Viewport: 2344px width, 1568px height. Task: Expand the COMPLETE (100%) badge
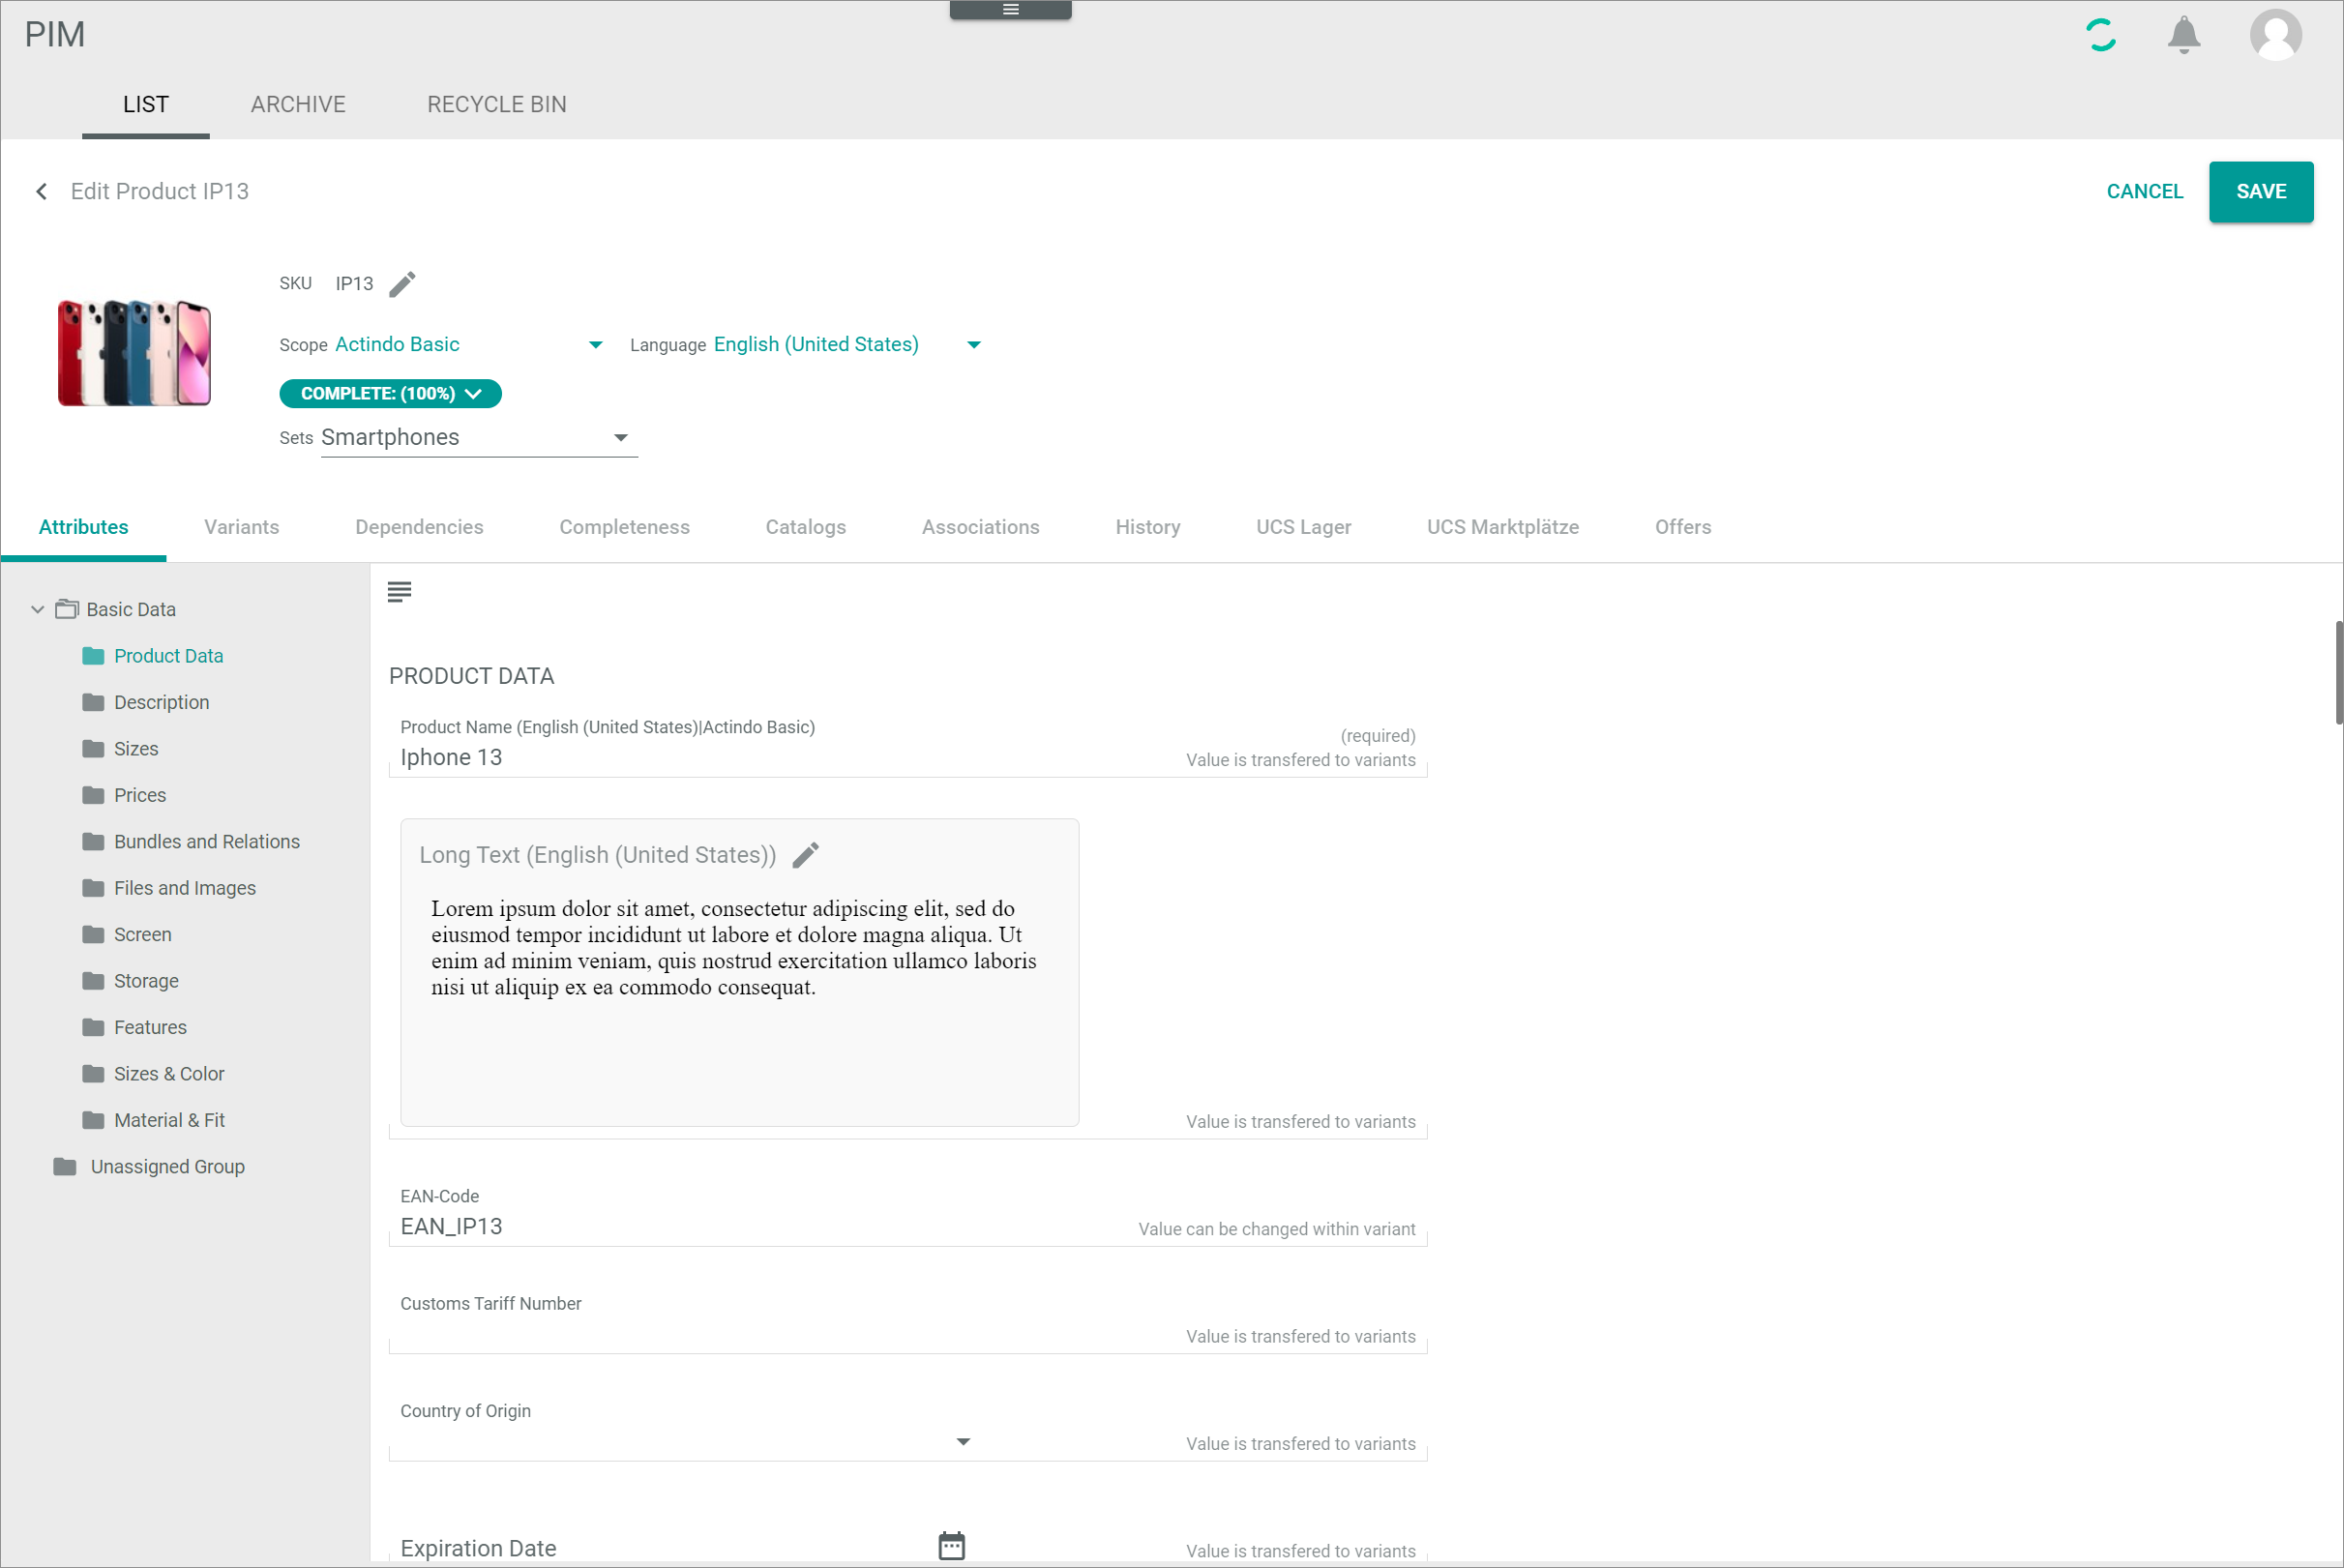390,394
